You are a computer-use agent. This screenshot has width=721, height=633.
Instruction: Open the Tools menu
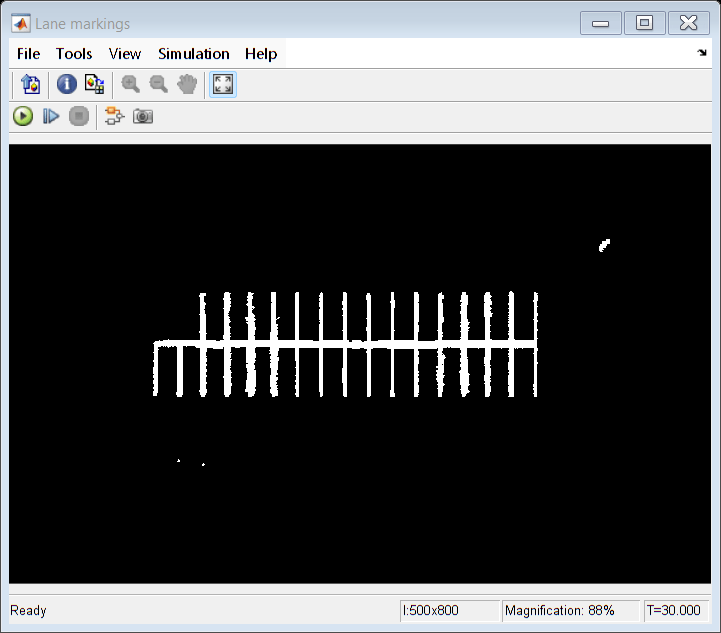(74, 54)
